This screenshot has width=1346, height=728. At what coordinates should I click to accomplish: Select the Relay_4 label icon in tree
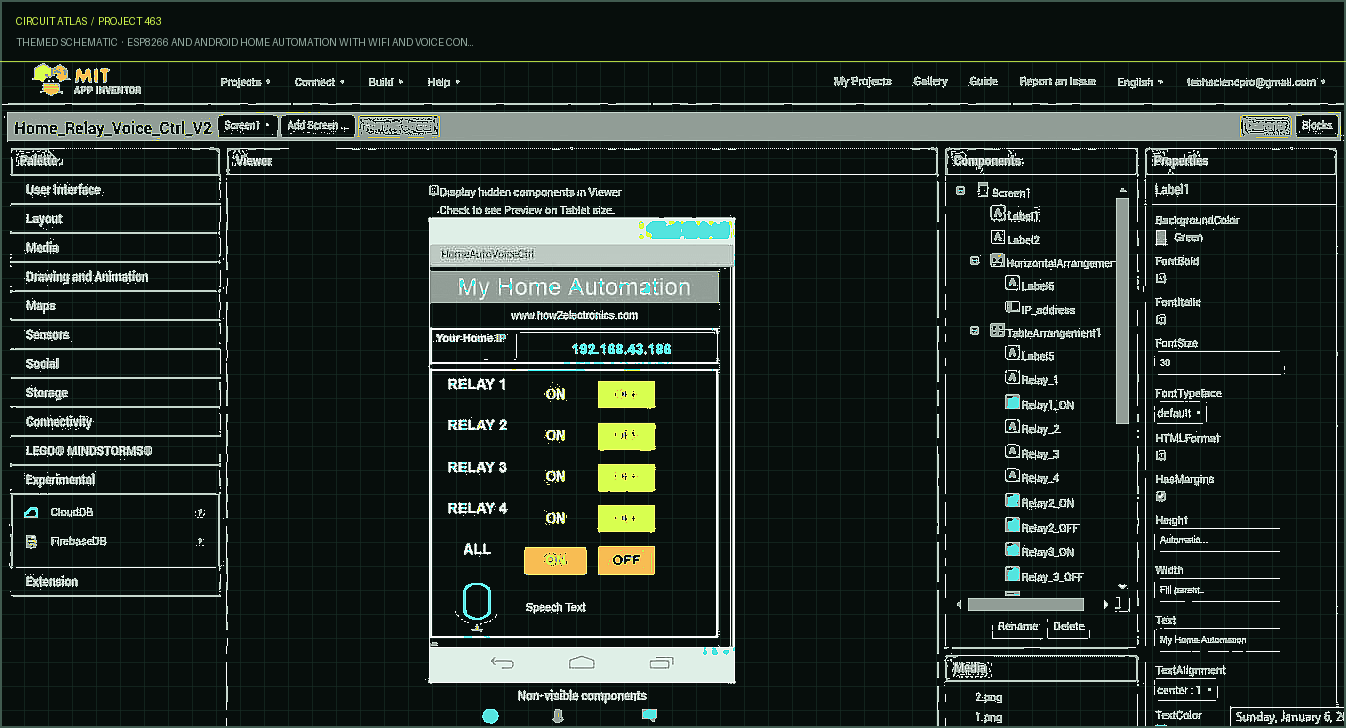[x=1012, y=477]
